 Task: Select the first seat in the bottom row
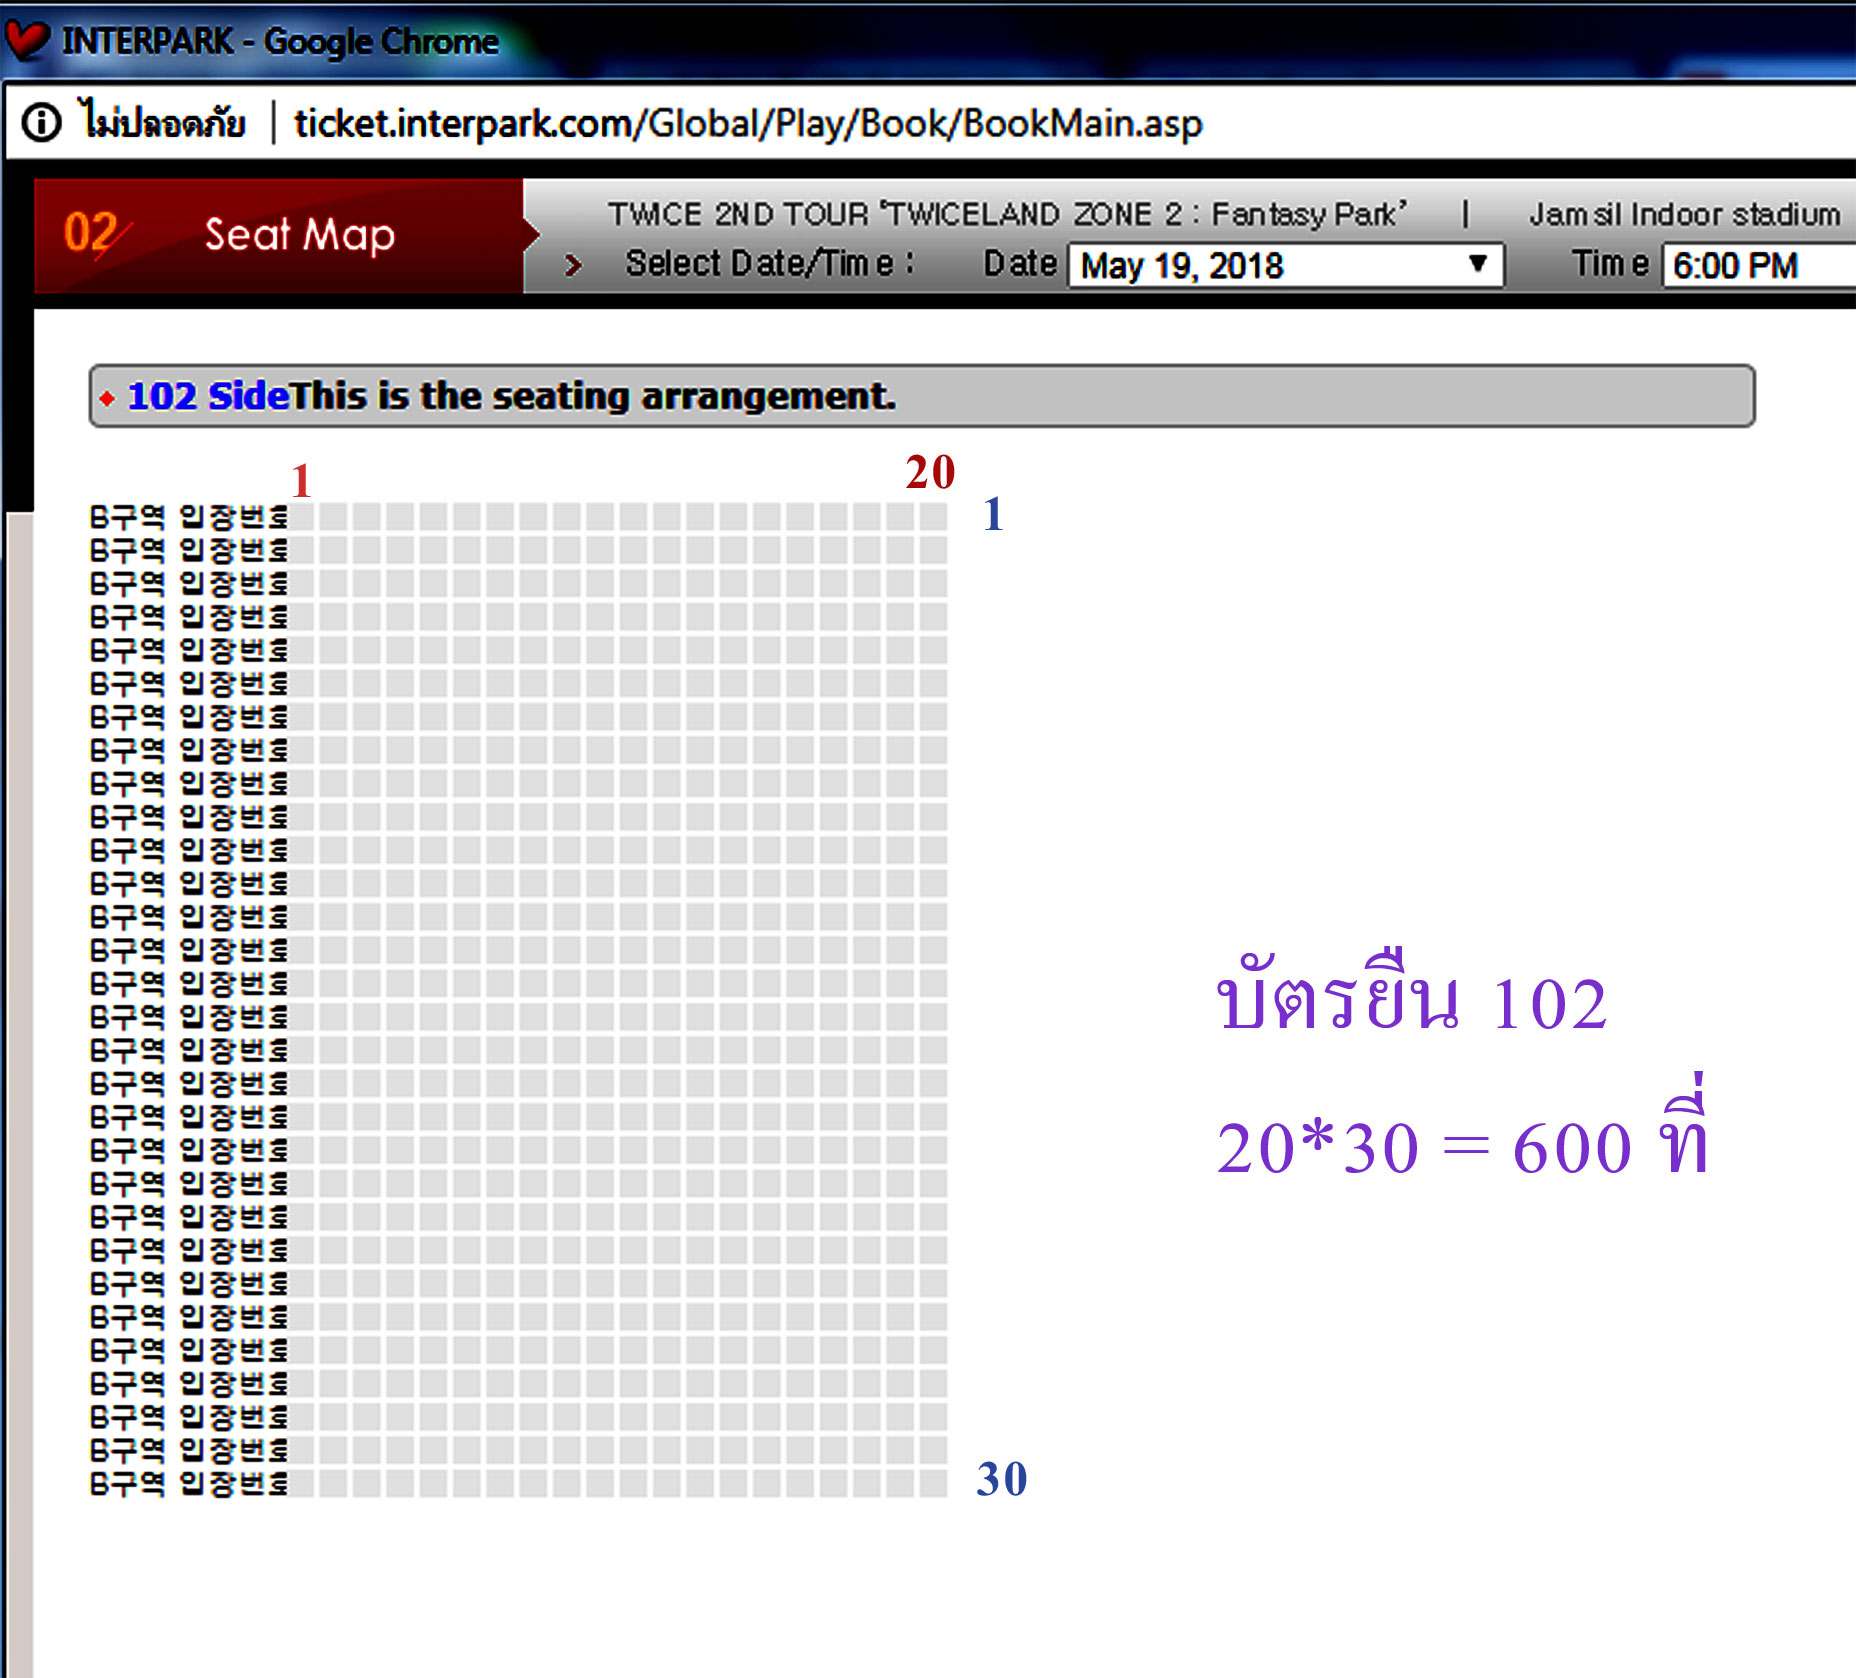[301, 1483]
